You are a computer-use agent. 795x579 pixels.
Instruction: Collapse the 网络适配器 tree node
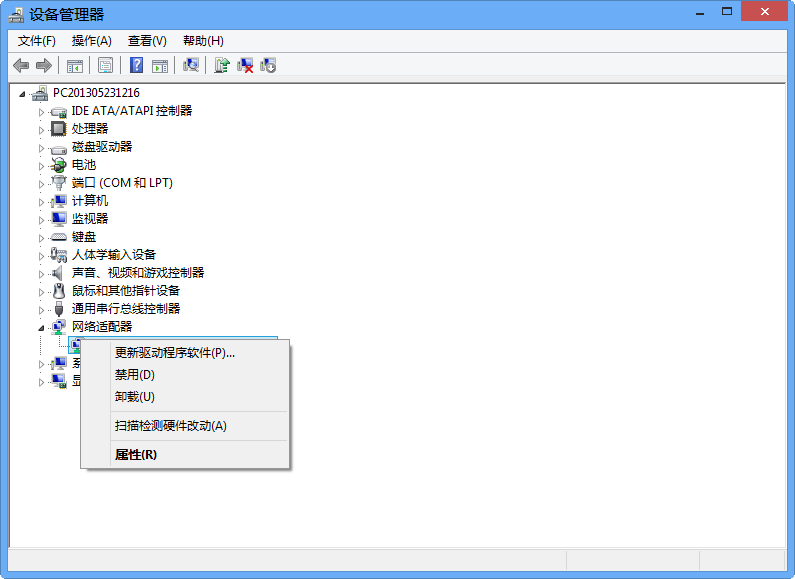coord(42,328)
